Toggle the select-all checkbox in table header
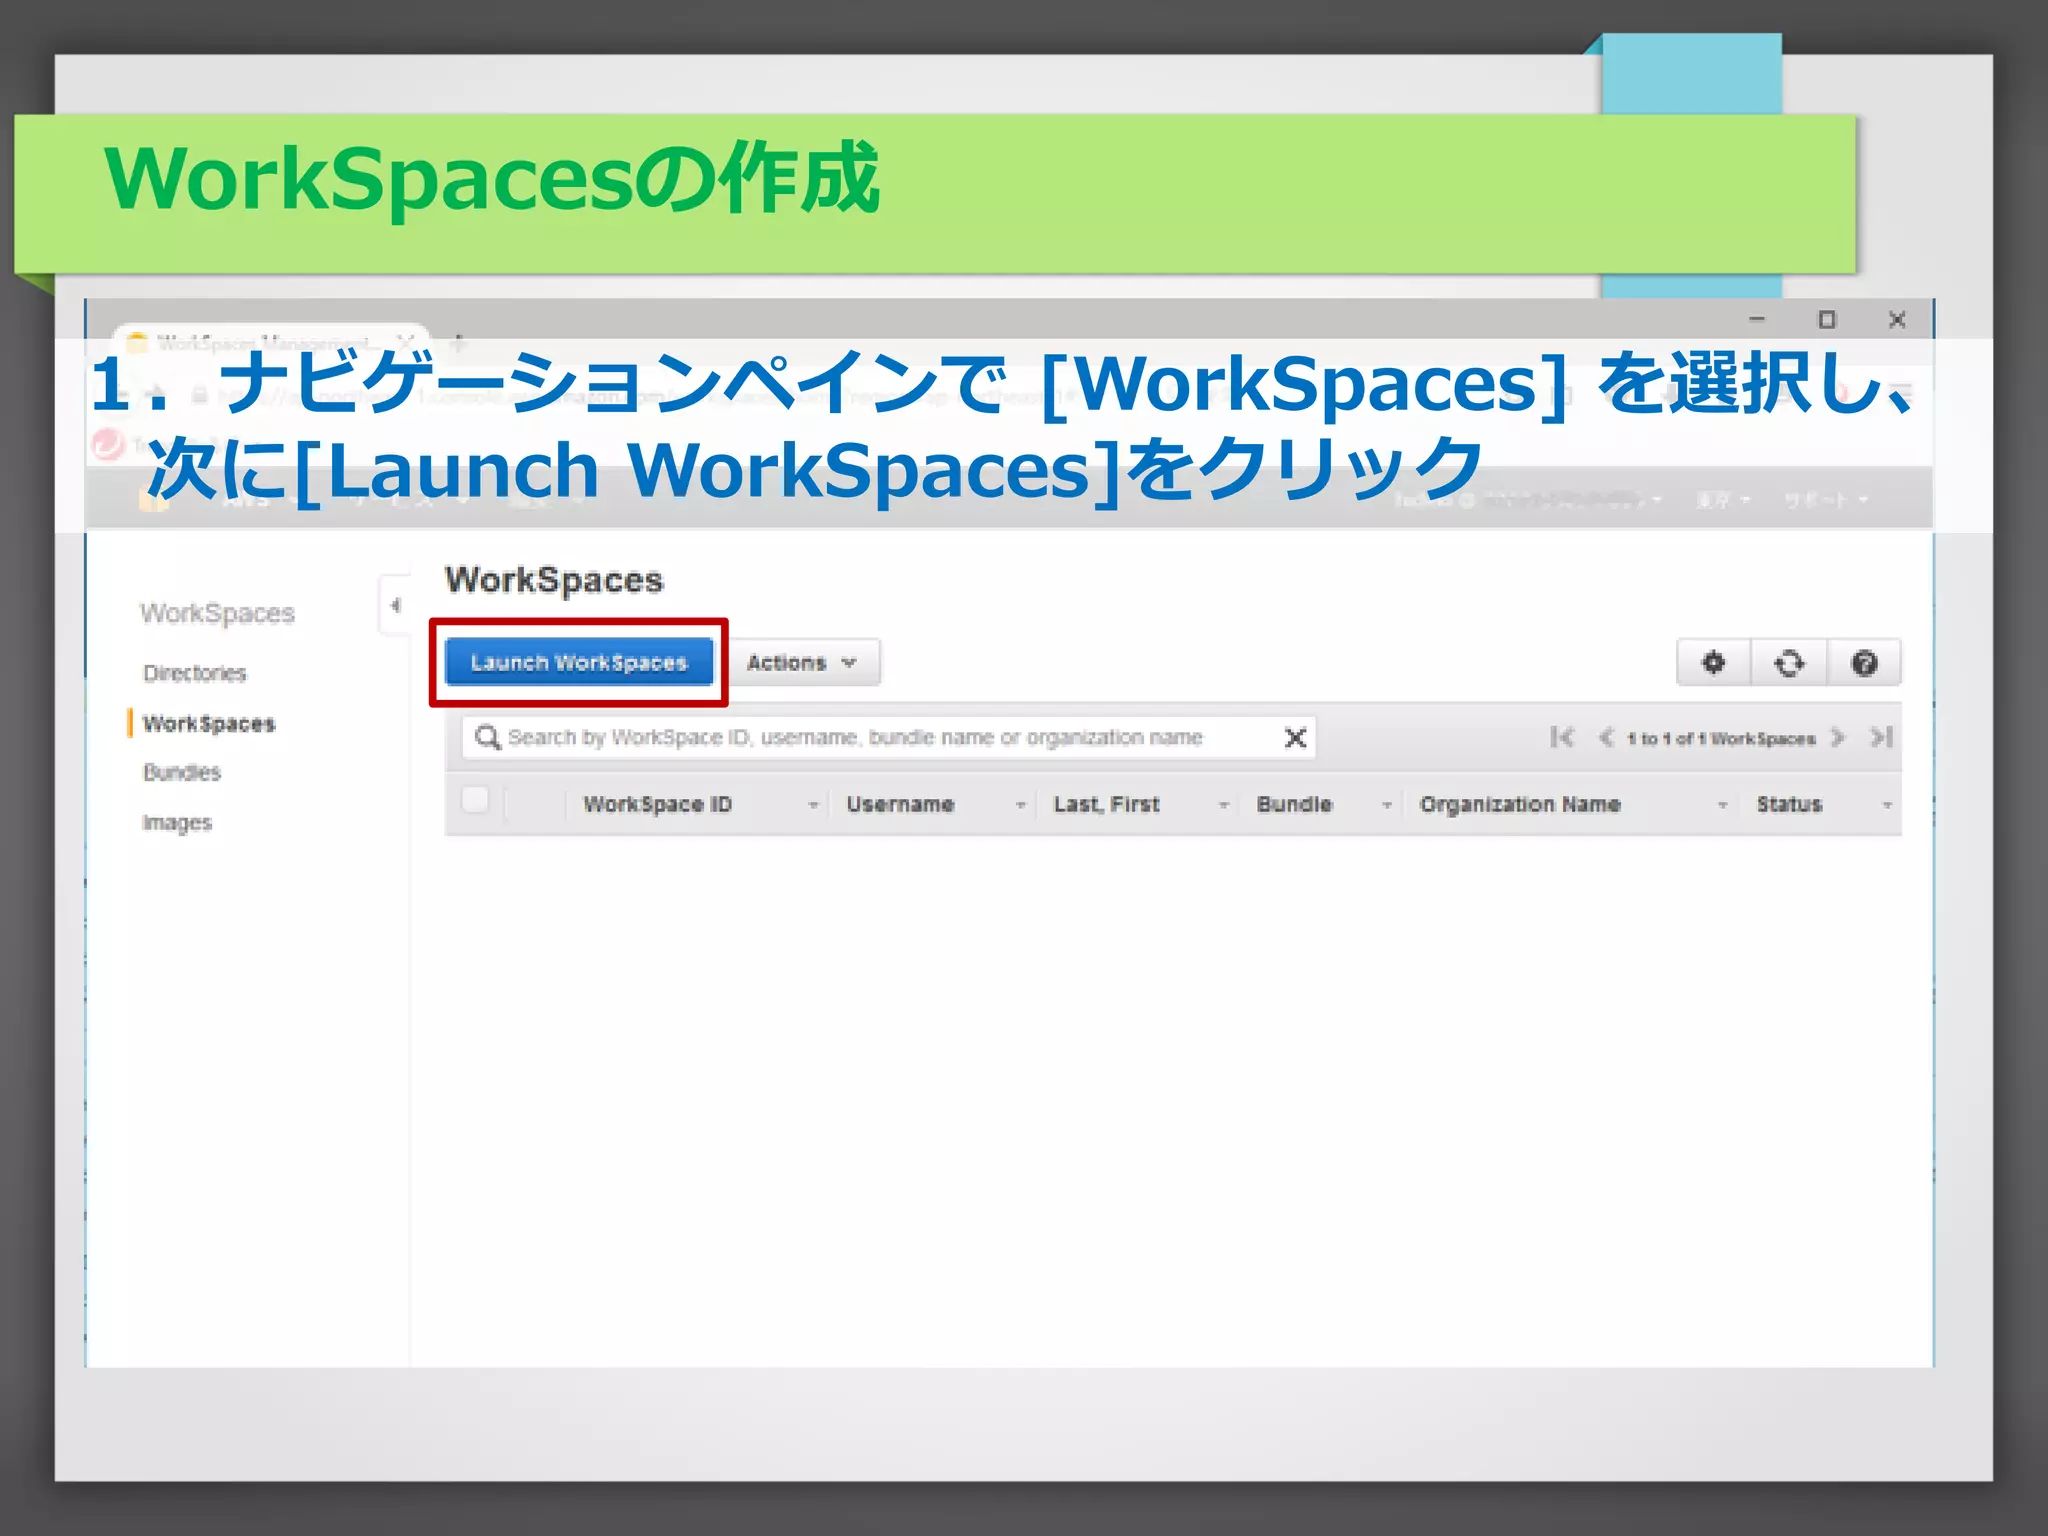Image resolution: width=2048 pixels, height=1536 pixels. pyautogui.click(x=475, y=800)
